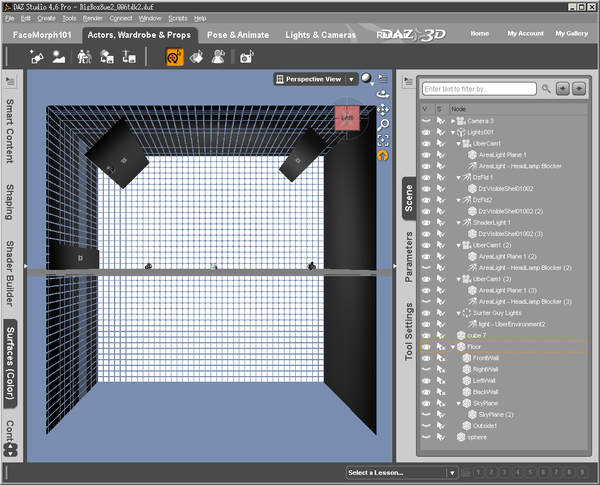This screenshot has width=600, height=485.
Task: Open the Render menu
Action: pyautogui.click(x=93, y=18)
